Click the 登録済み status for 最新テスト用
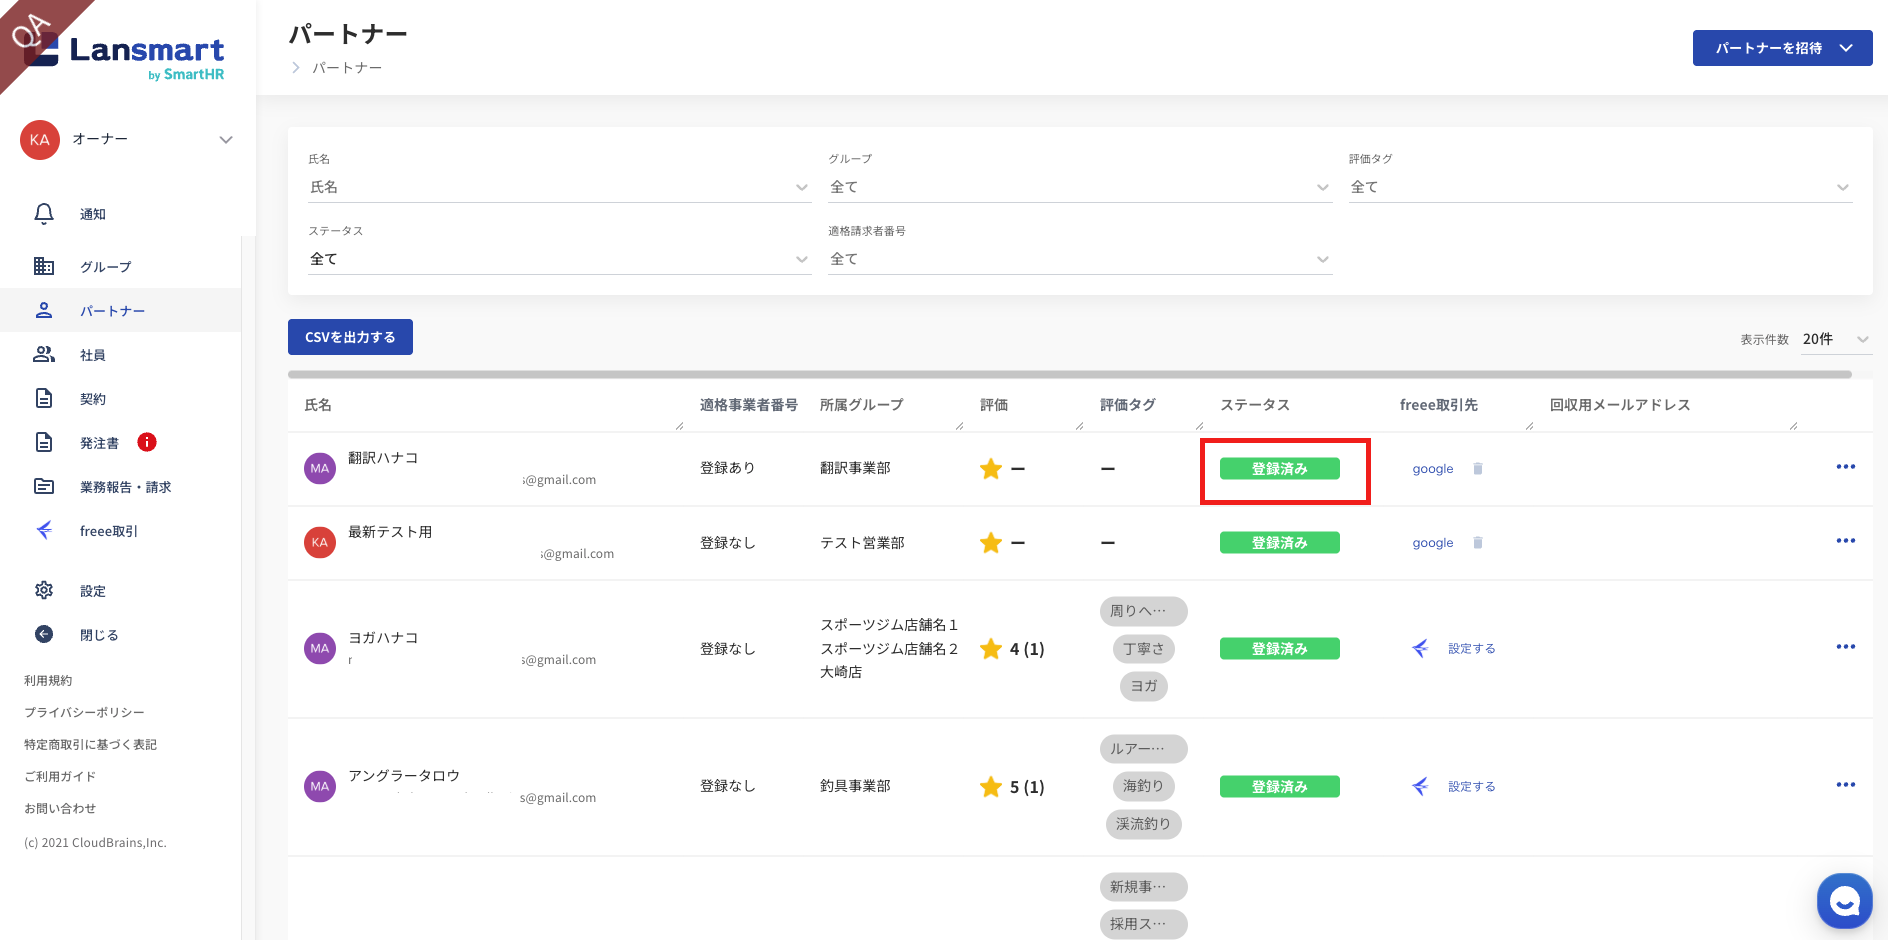This screenshot has width=1888, height=940. pyautogui.click(x=1280, y=543)
